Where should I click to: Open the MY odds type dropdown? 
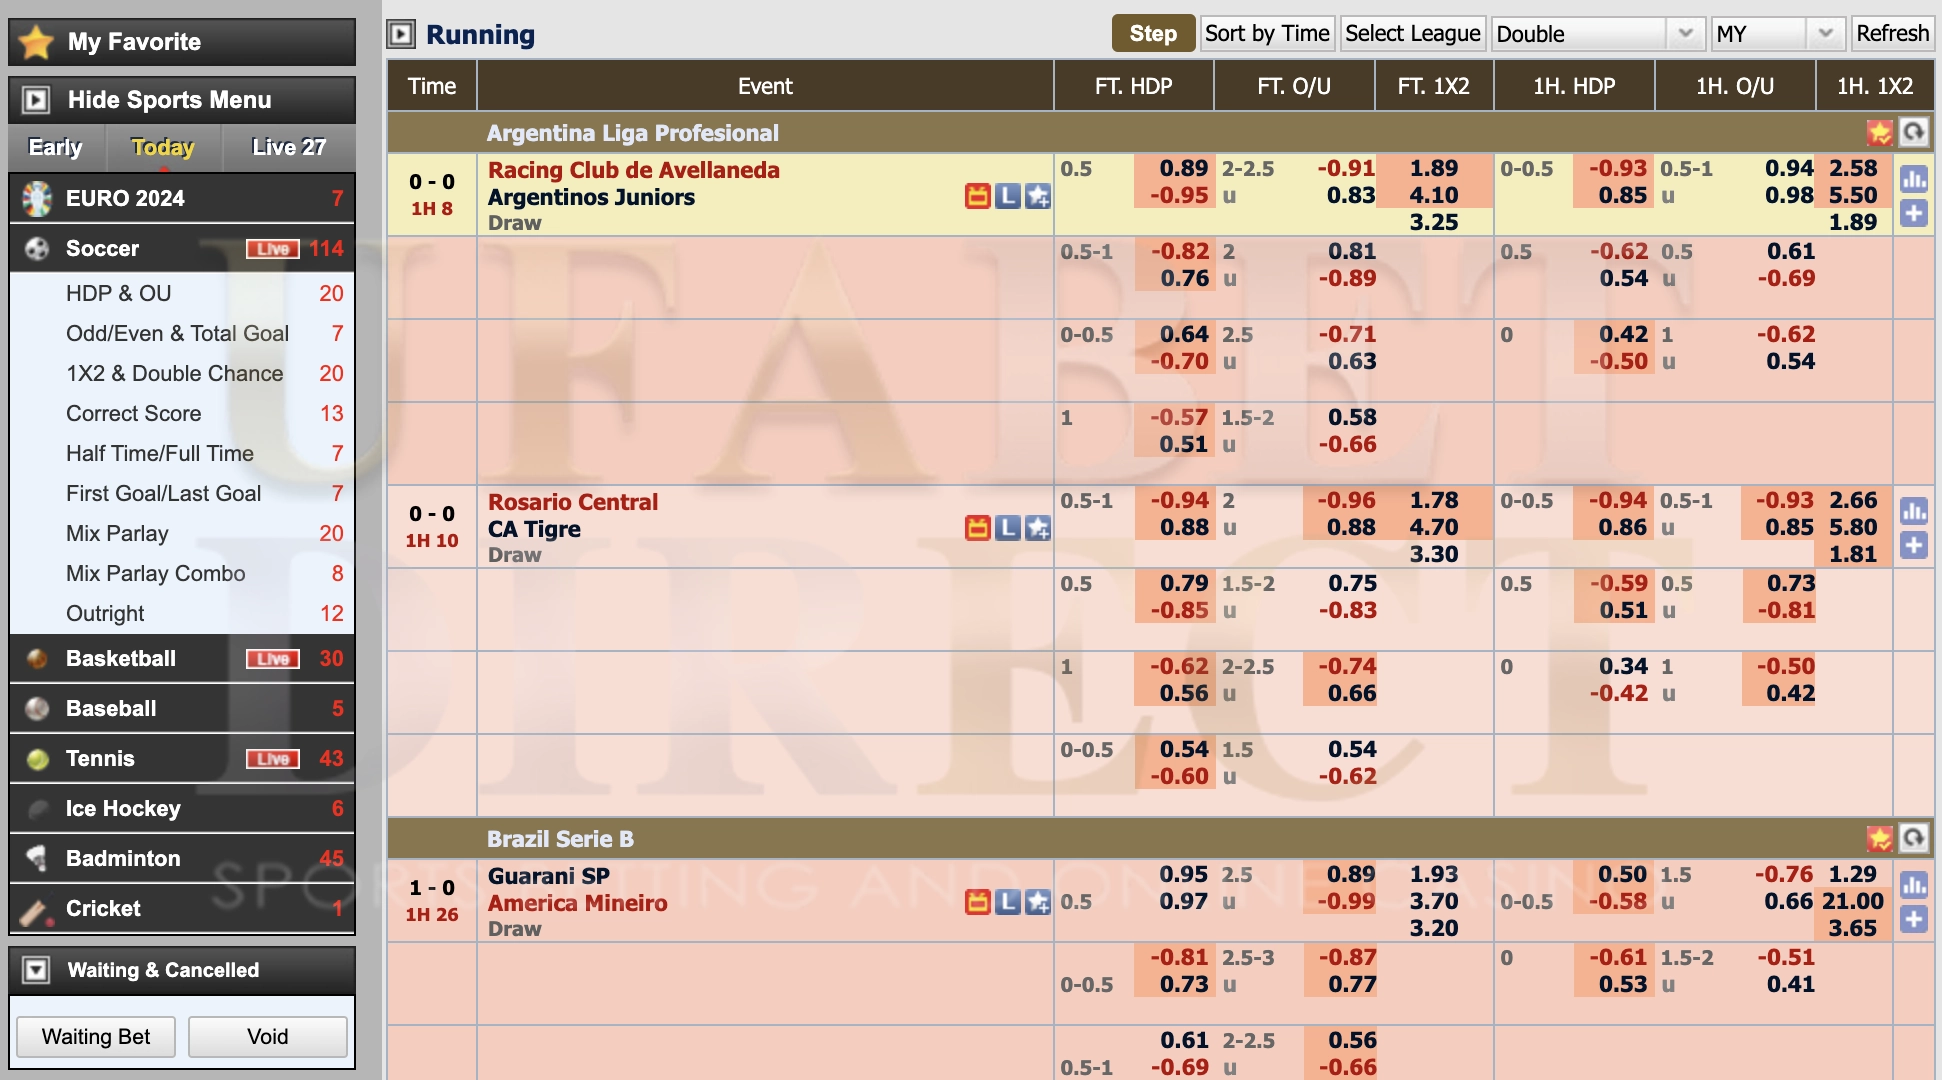click(x=1776, y=34)
